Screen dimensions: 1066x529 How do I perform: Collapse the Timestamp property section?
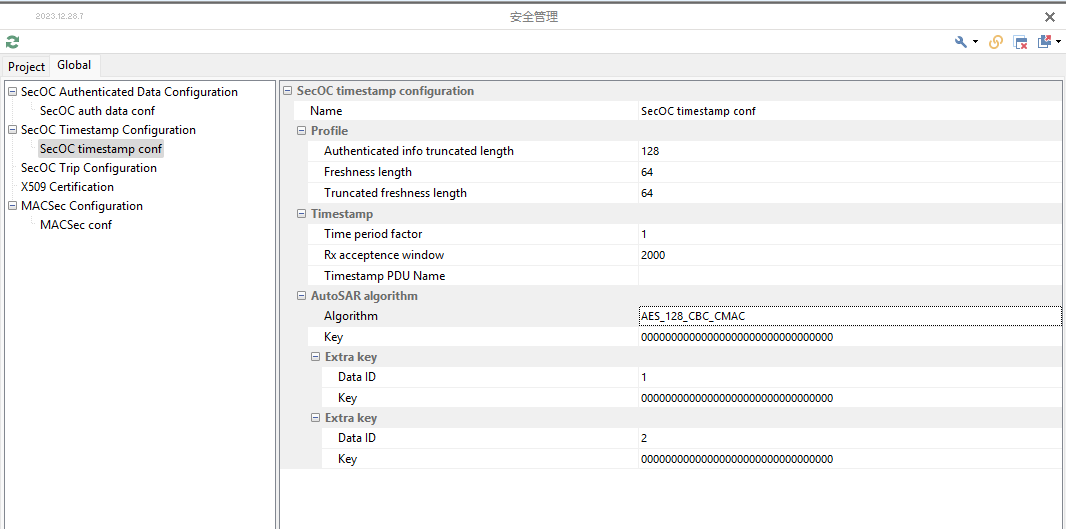301,214
